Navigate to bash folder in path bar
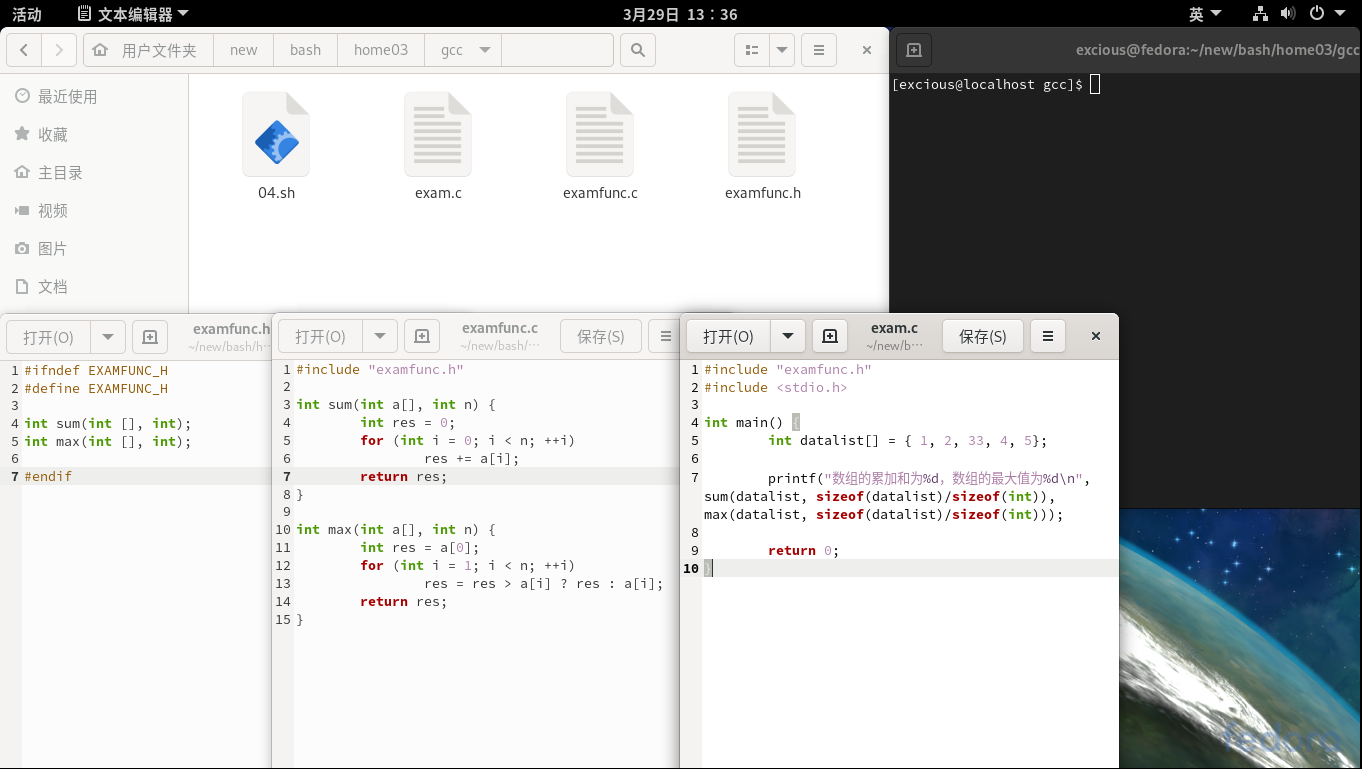Screen dimensions: 1362x769 tap(305, 50)
